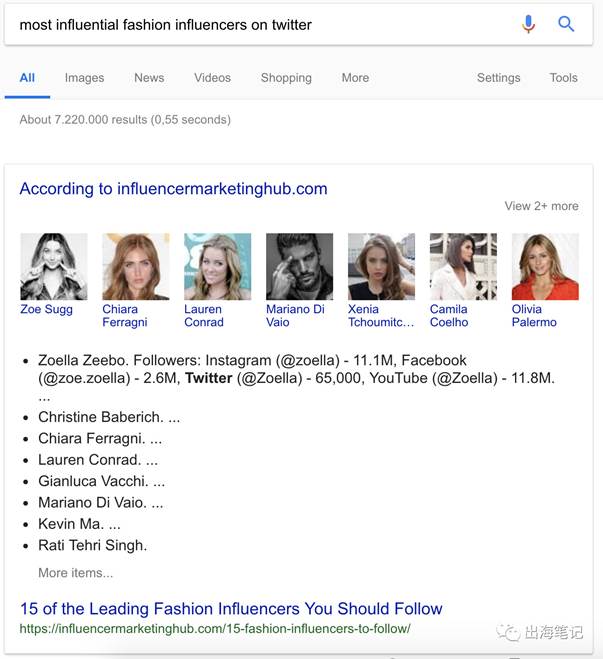The width and height of the screenshot is (603, 659).
Task: Select the Lauren Conrad name link
Action: coord(203,316)
